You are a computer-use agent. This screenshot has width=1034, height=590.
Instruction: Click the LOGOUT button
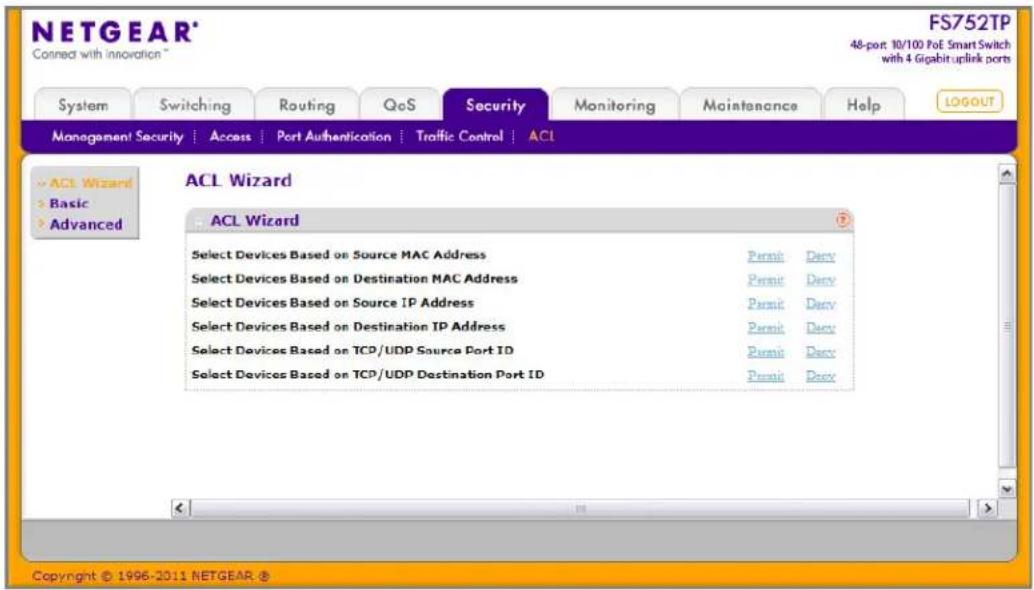point(969,102)
